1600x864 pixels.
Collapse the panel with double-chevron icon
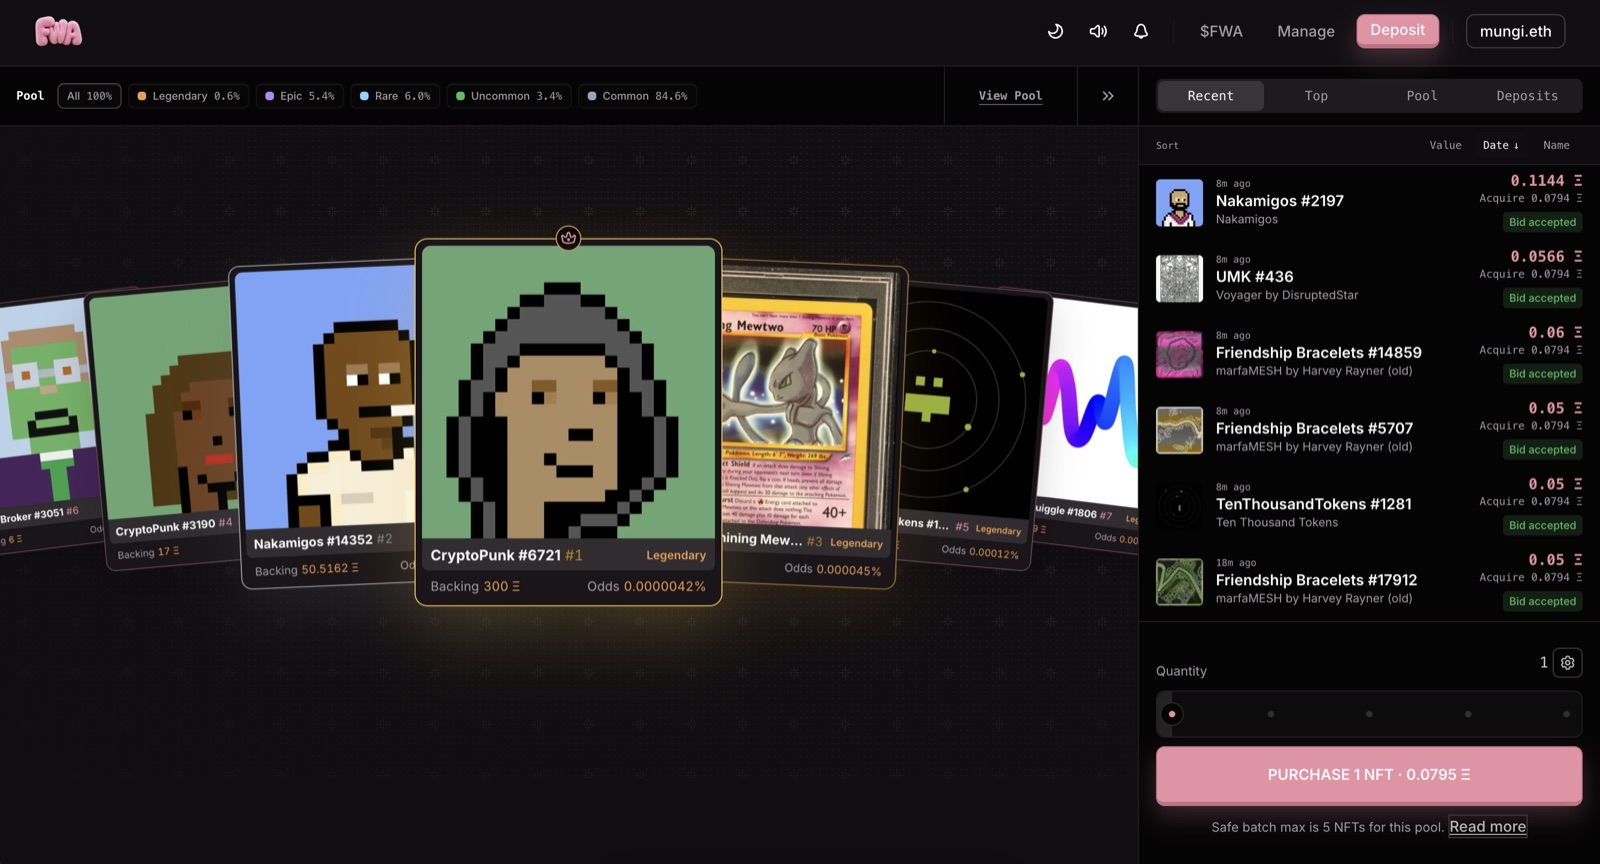click(1108, 96)
